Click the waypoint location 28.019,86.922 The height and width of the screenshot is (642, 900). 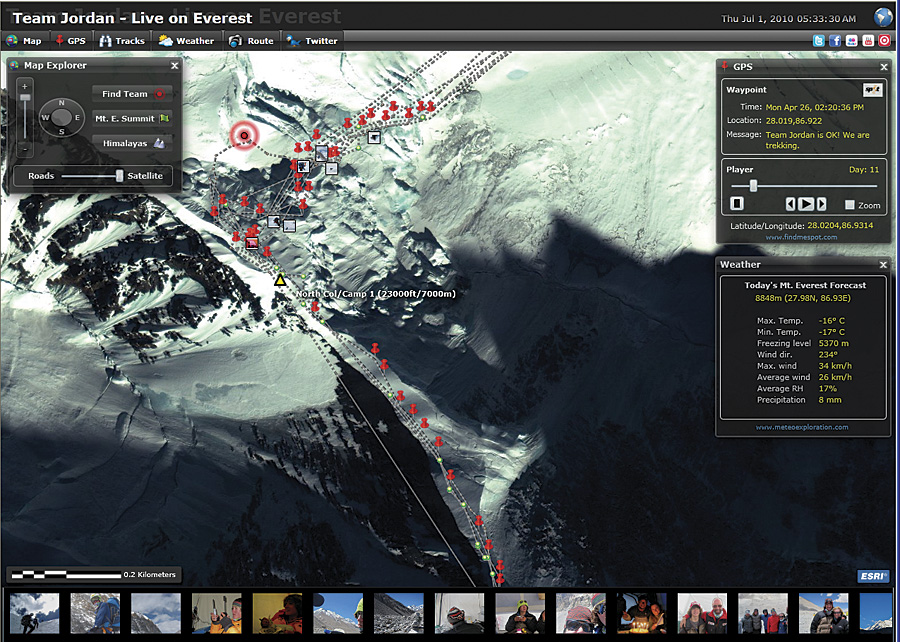[794, 120]
